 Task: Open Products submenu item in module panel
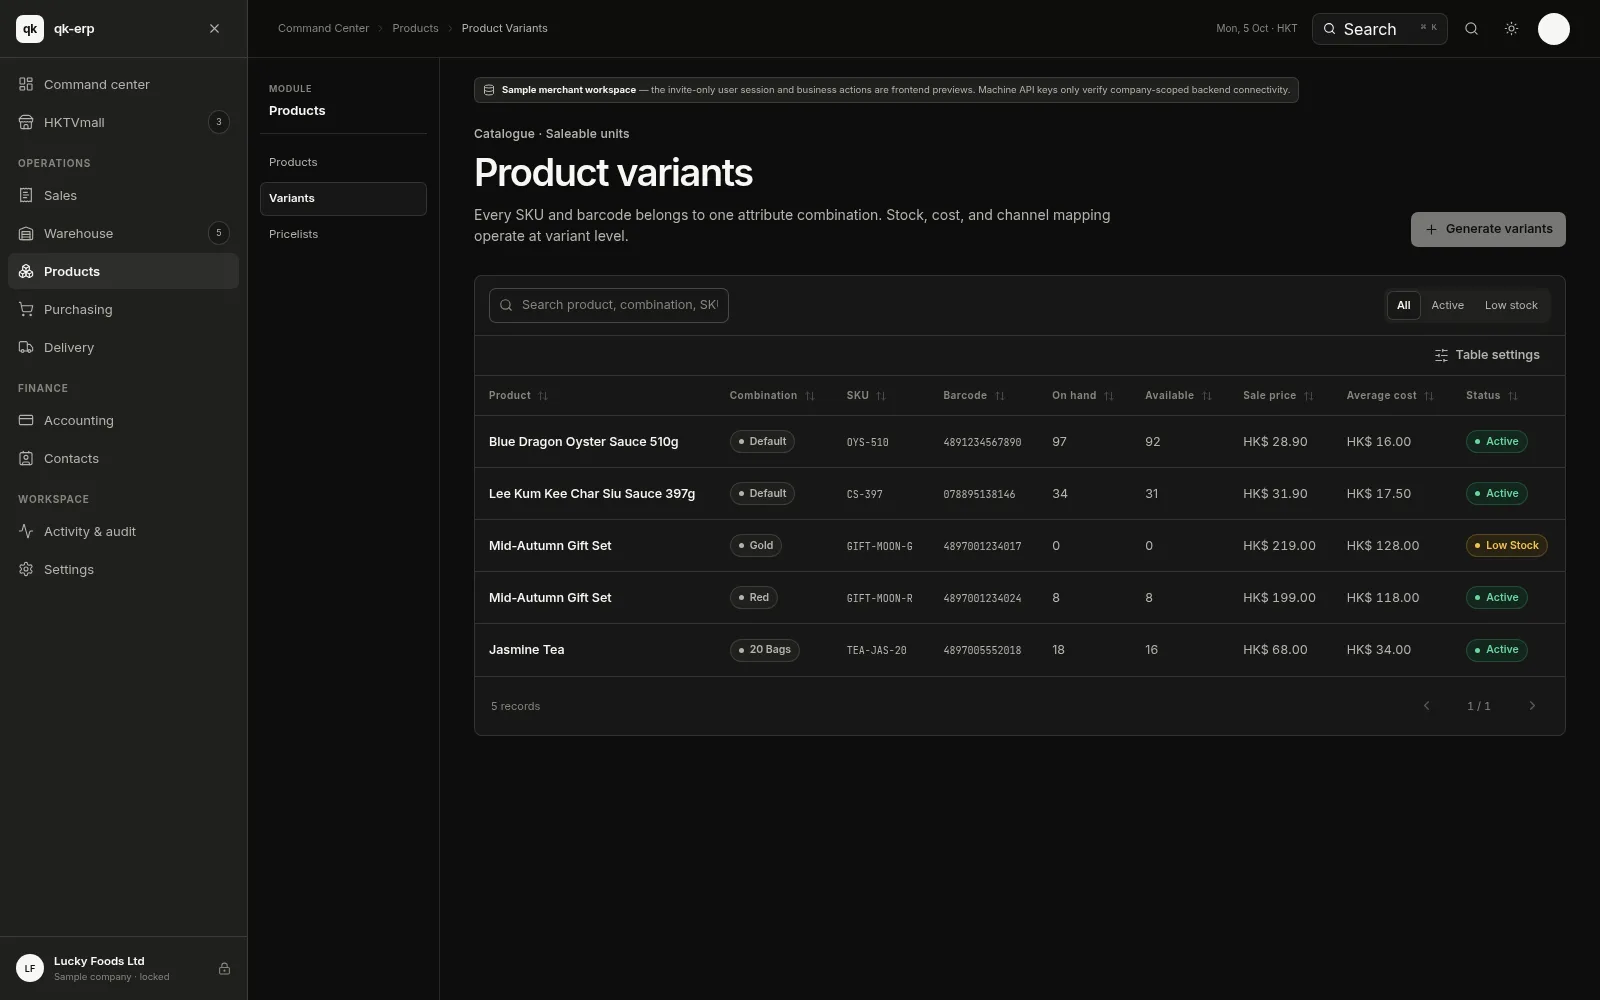pyautogui.click(x=343, y=162)
